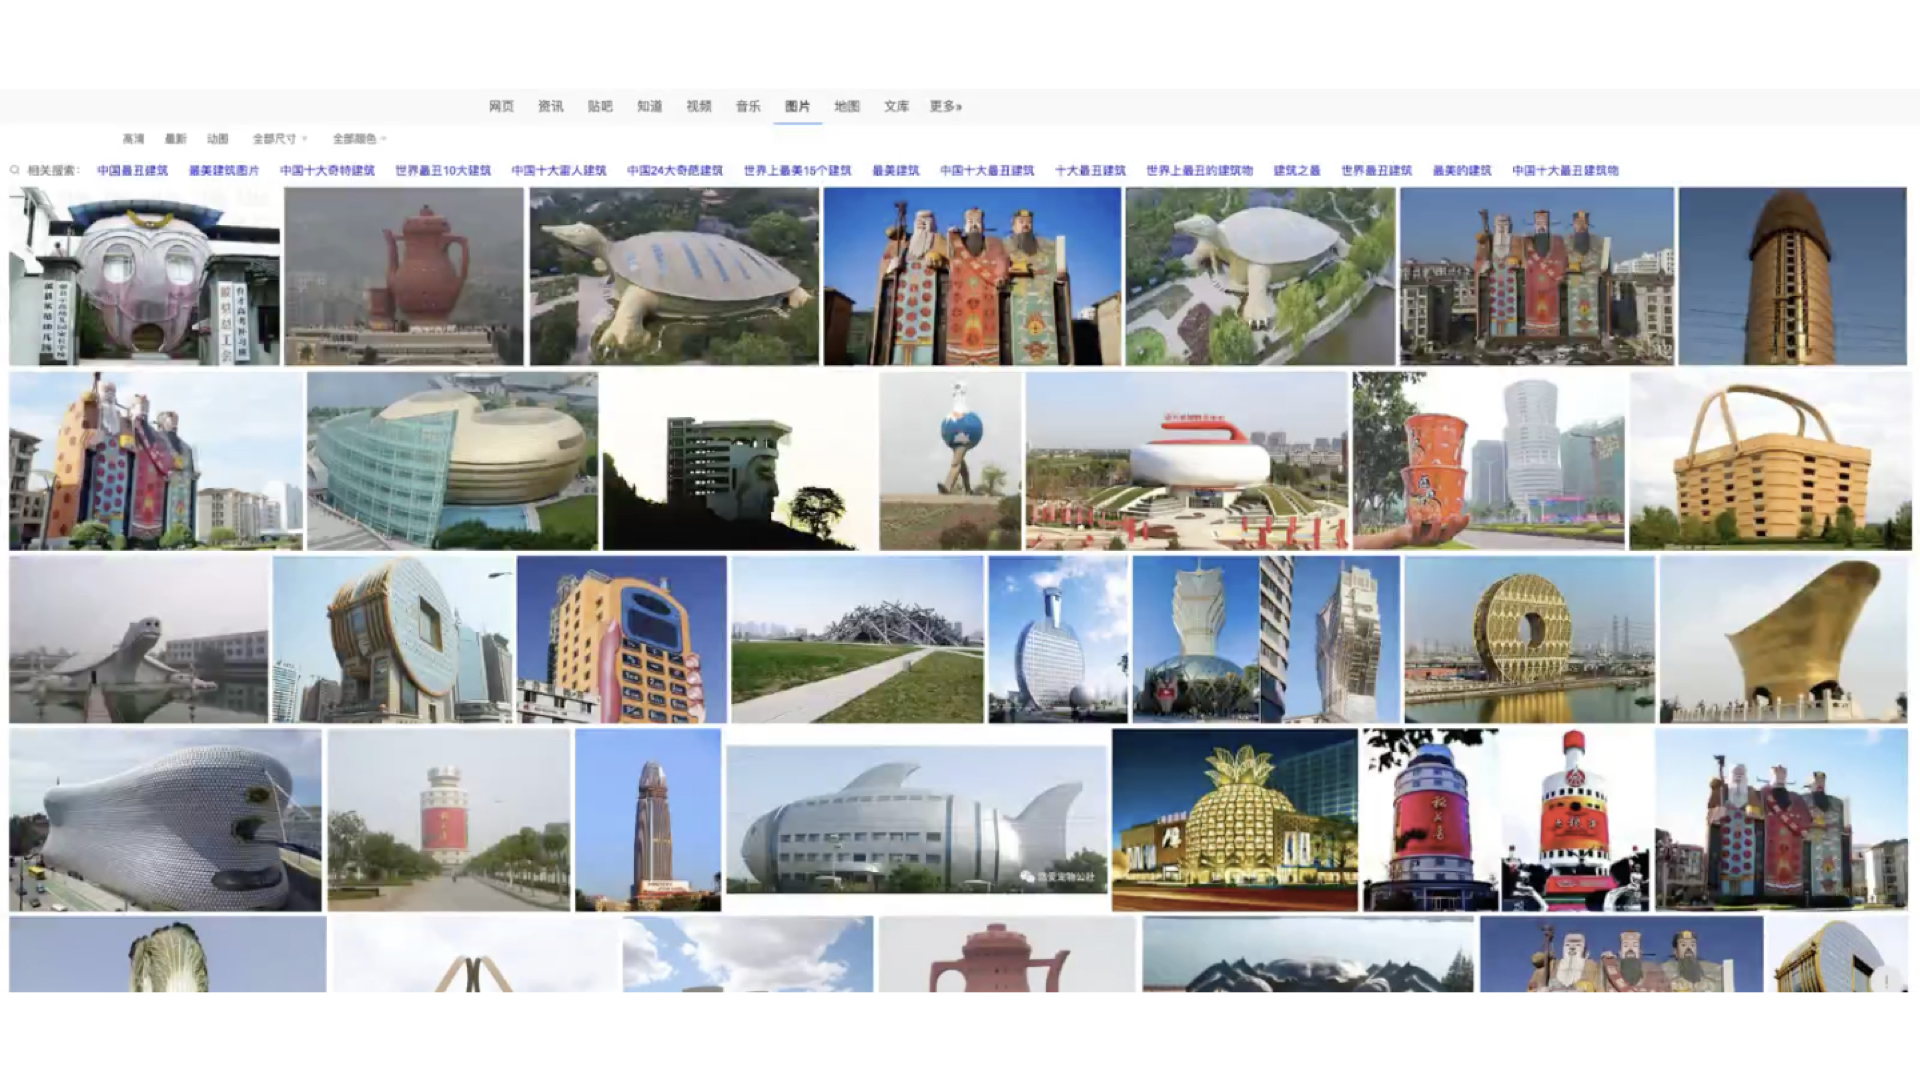The image size is (1920, 1080).
Task: Click the 世界最丑10大建筑 related search link
Action: pos(442,171)
